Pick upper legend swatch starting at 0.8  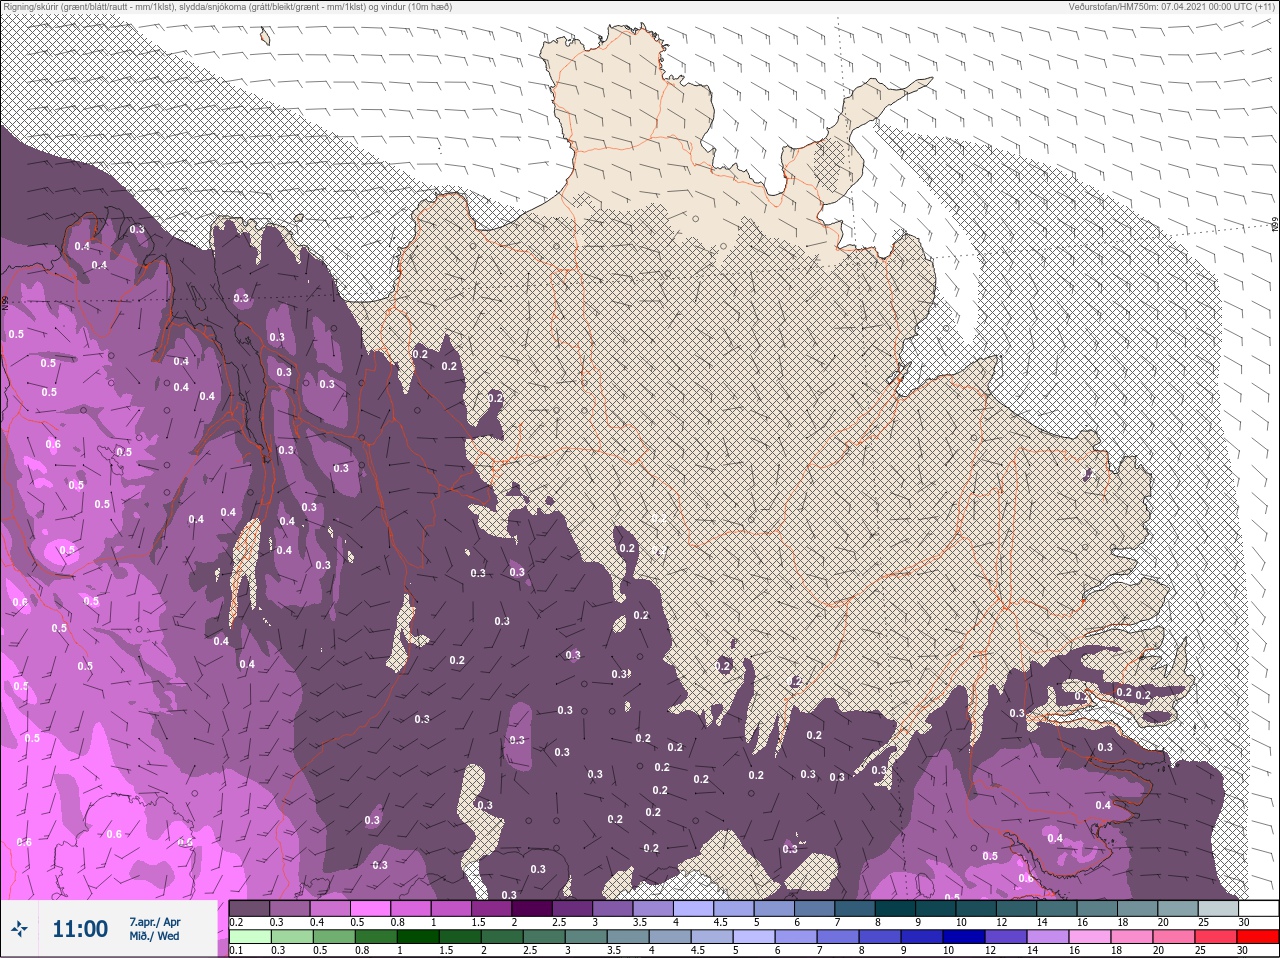click(x=411, y=908)
